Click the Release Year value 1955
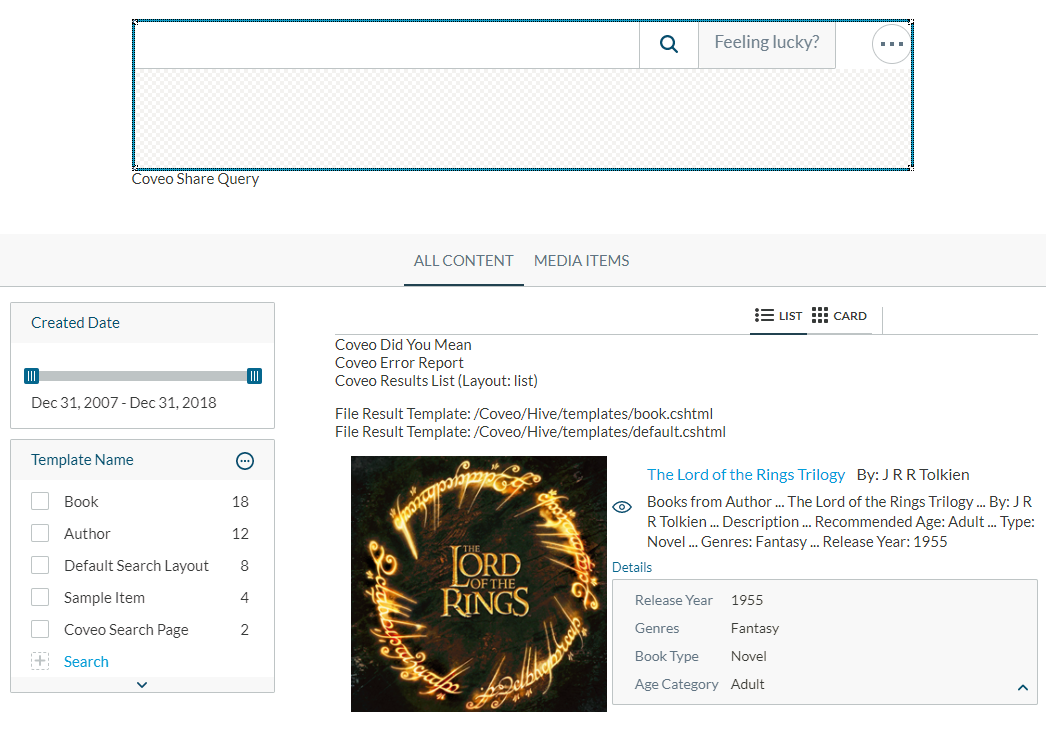The image size is (1046, 742). click(x=747, y=600)
